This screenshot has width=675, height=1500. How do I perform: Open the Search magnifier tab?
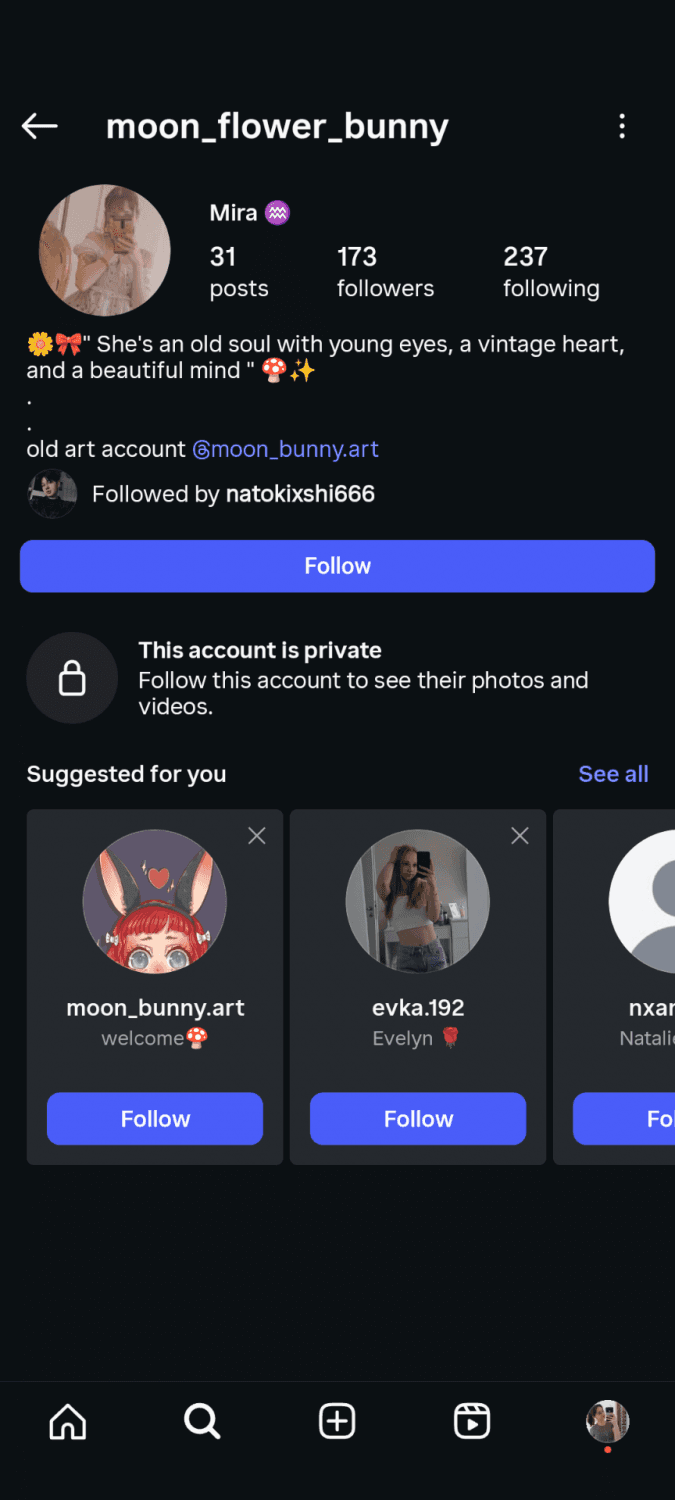tap(202, 1421)
